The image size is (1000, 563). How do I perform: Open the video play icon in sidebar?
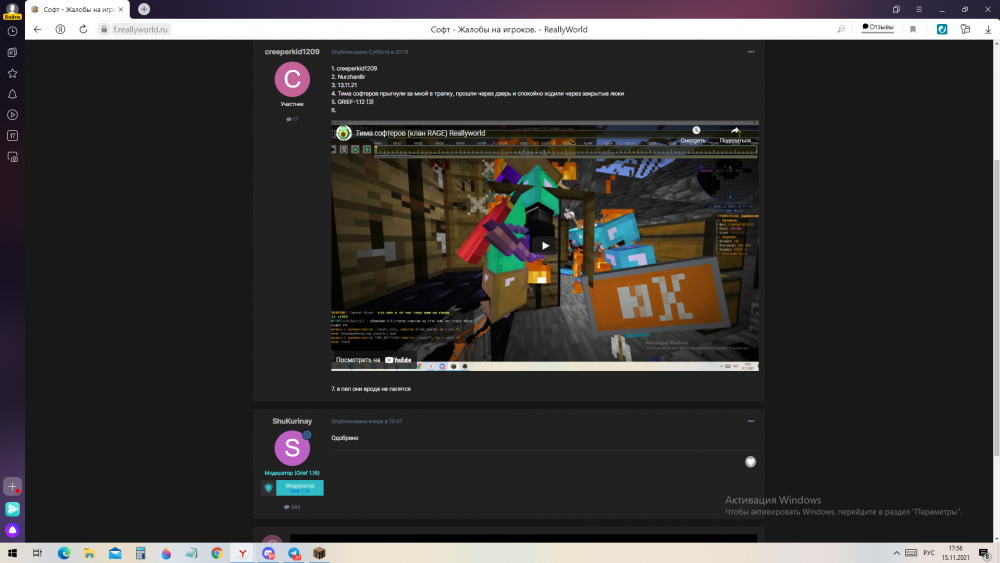(x=12, y=115)
